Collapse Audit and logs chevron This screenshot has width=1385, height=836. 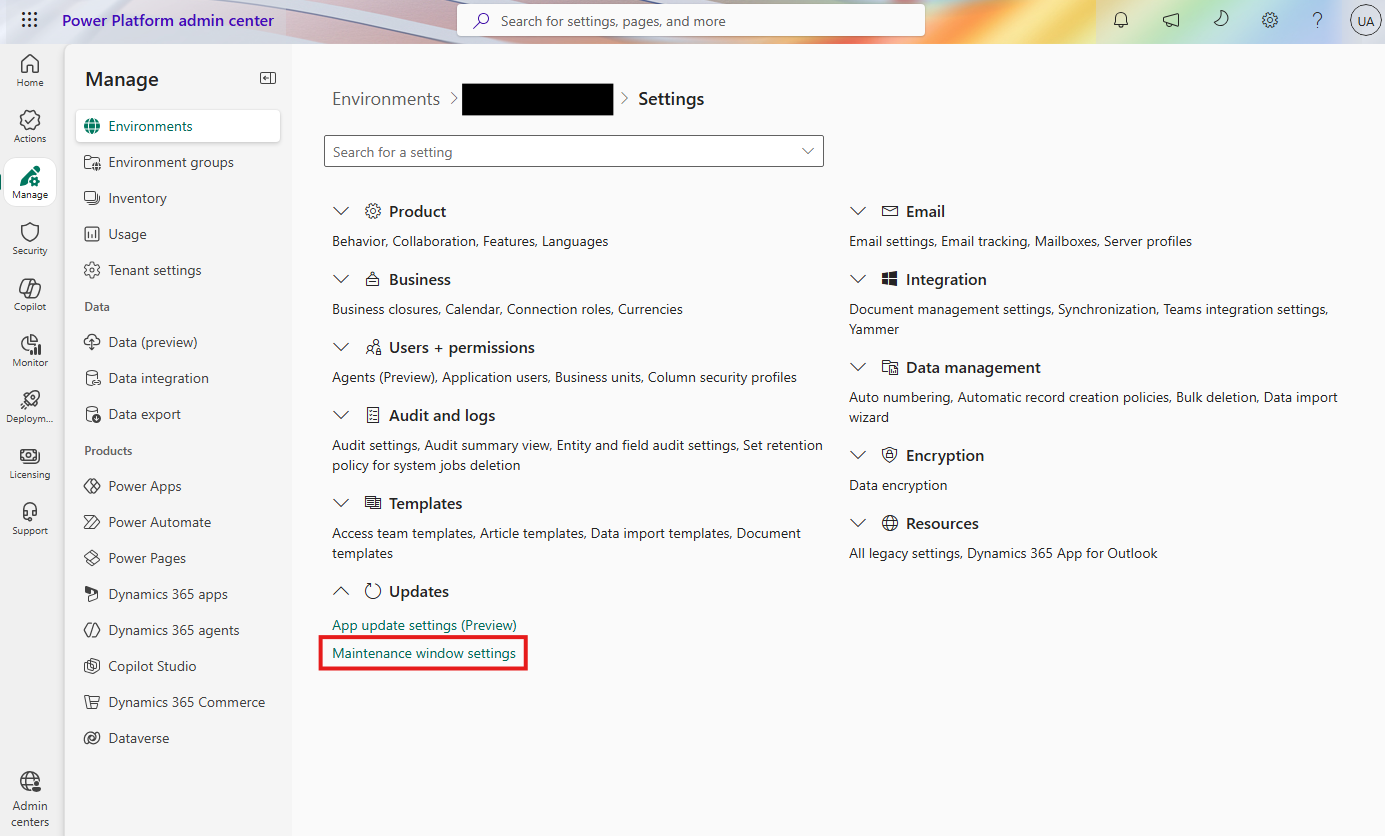(x=341, y=416)
